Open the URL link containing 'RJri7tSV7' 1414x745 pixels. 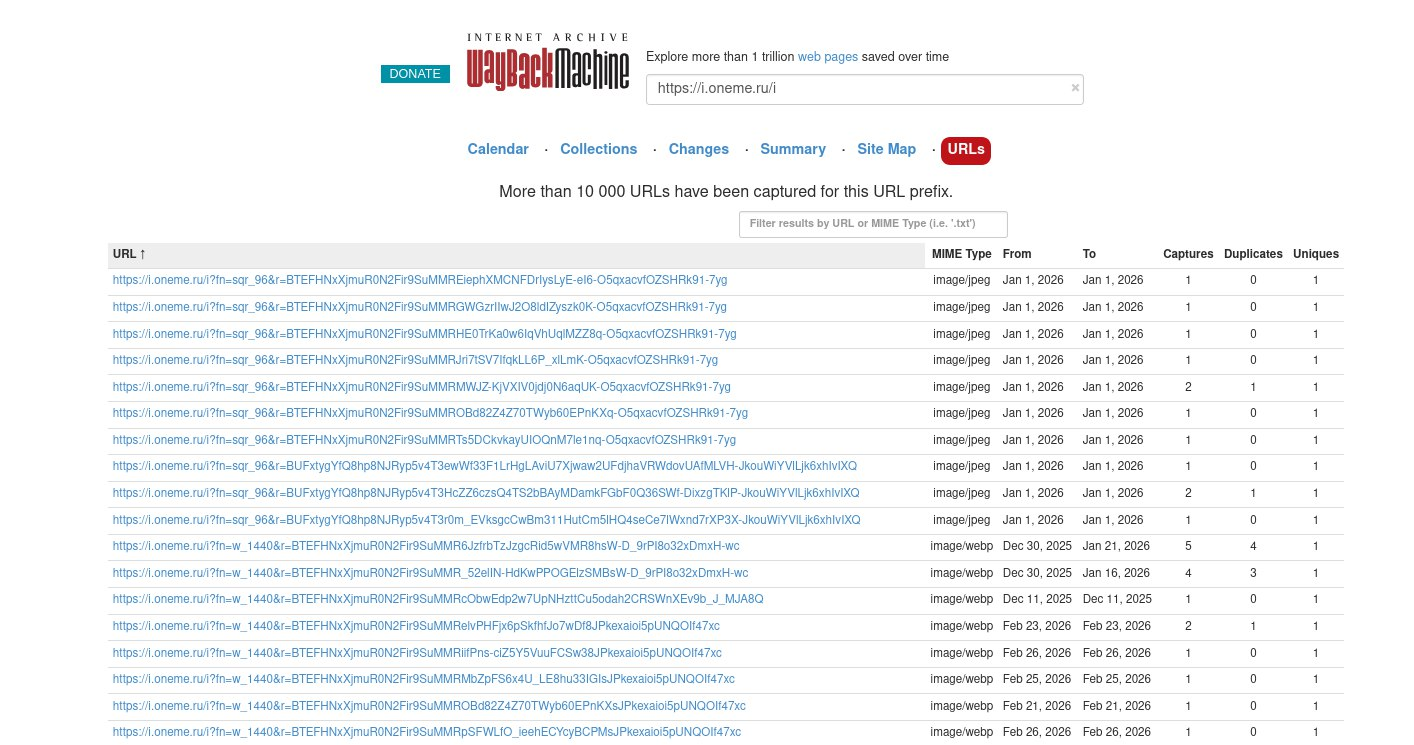415,360
